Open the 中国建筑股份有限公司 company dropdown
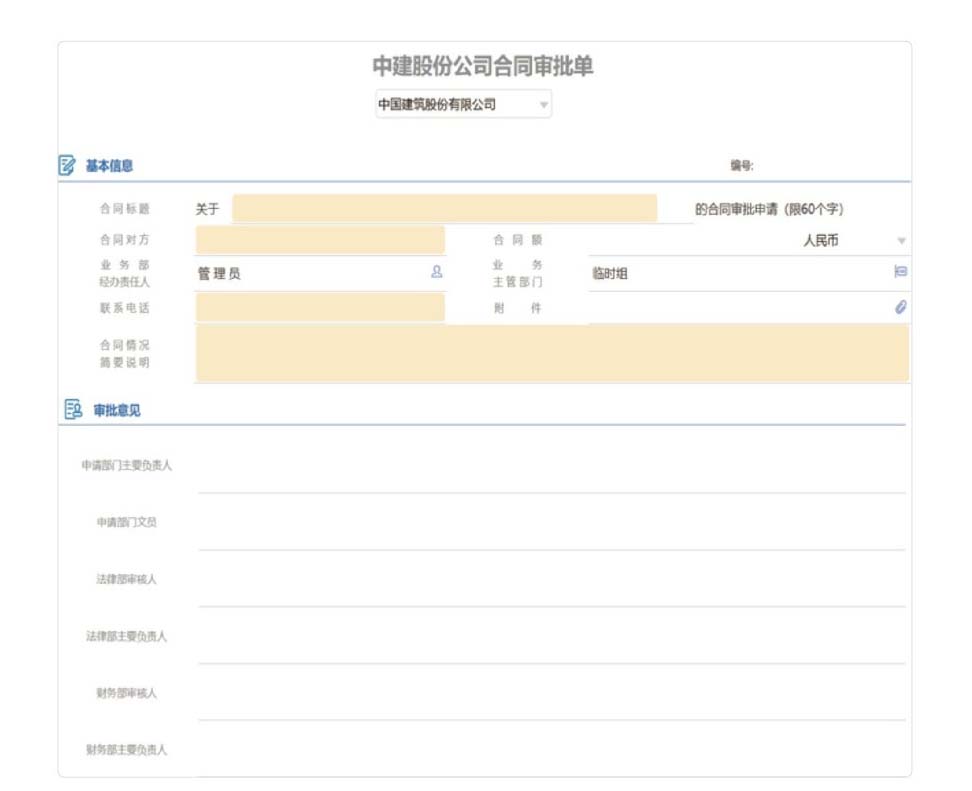This screenshot has height=791, width=972. [464, 104]
